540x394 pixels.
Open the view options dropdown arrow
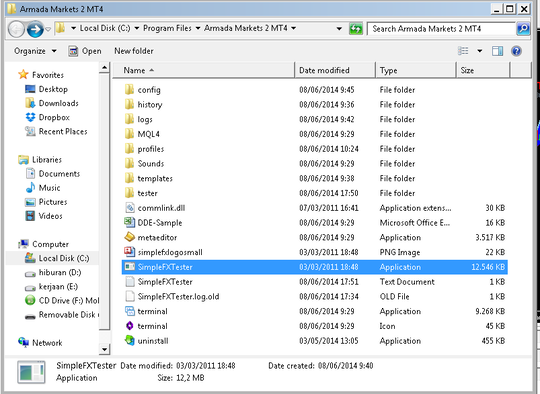[479, 51]
